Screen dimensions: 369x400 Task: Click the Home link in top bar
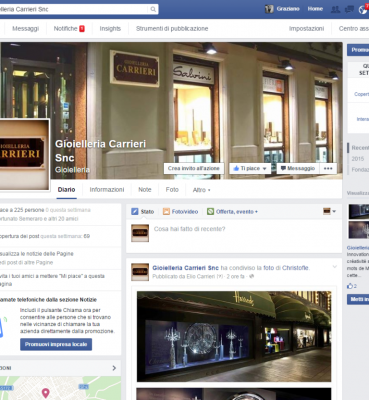[x=315, y=9]
